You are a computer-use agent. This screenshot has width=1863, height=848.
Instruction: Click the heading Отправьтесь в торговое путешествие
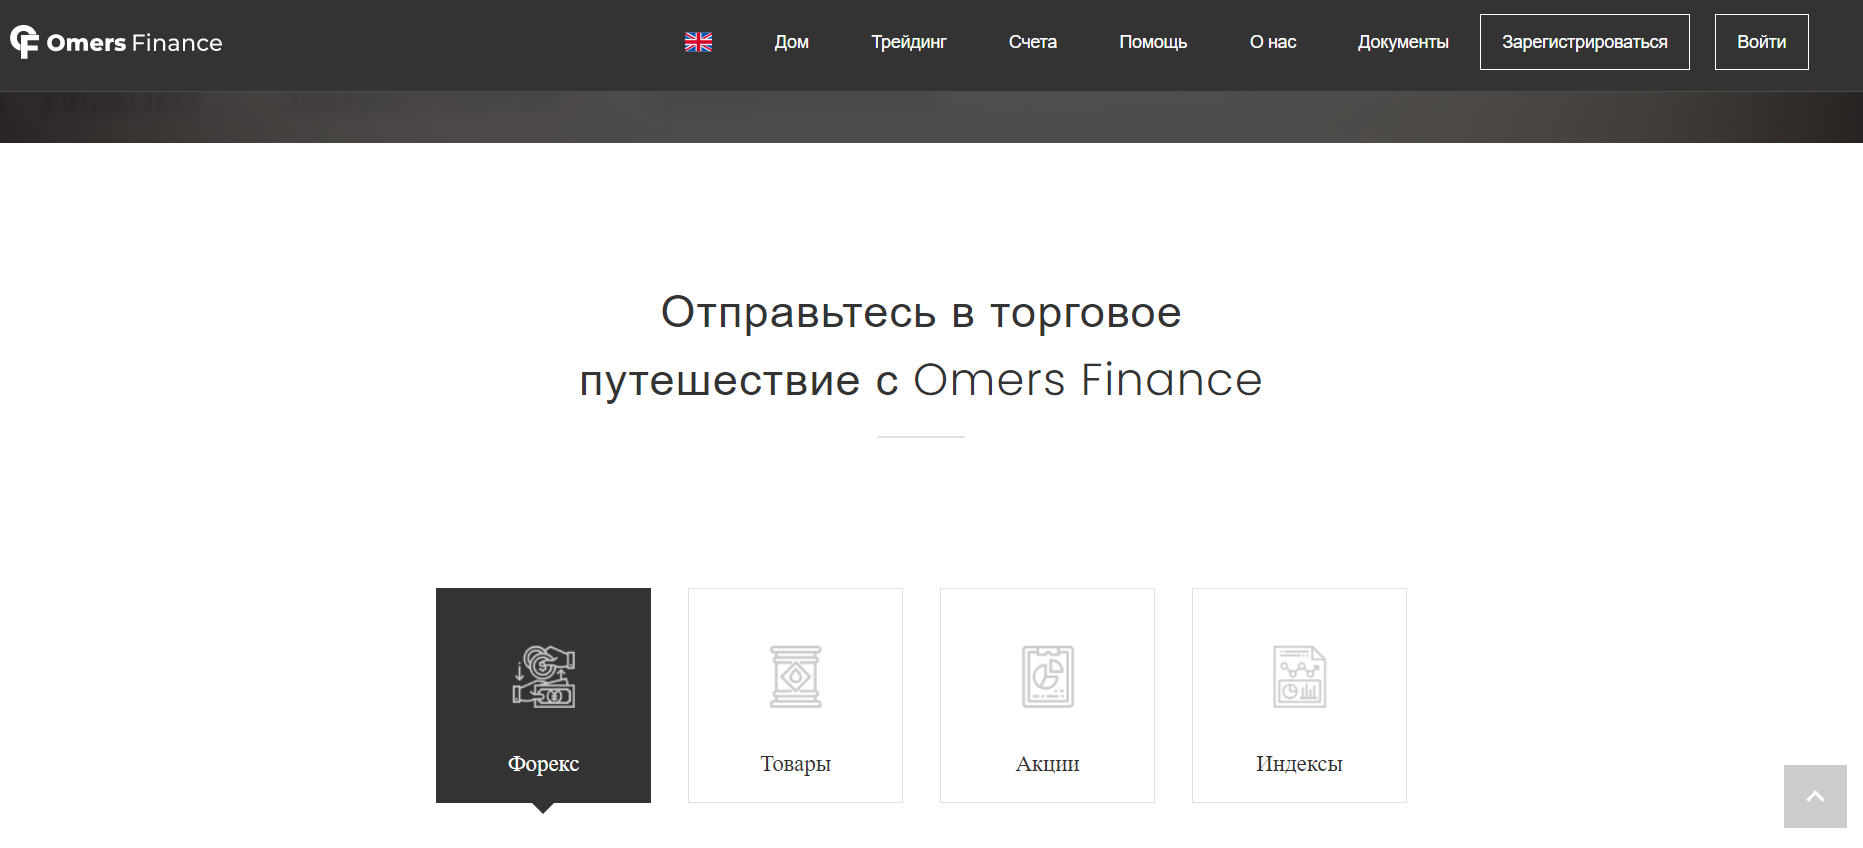921,346
